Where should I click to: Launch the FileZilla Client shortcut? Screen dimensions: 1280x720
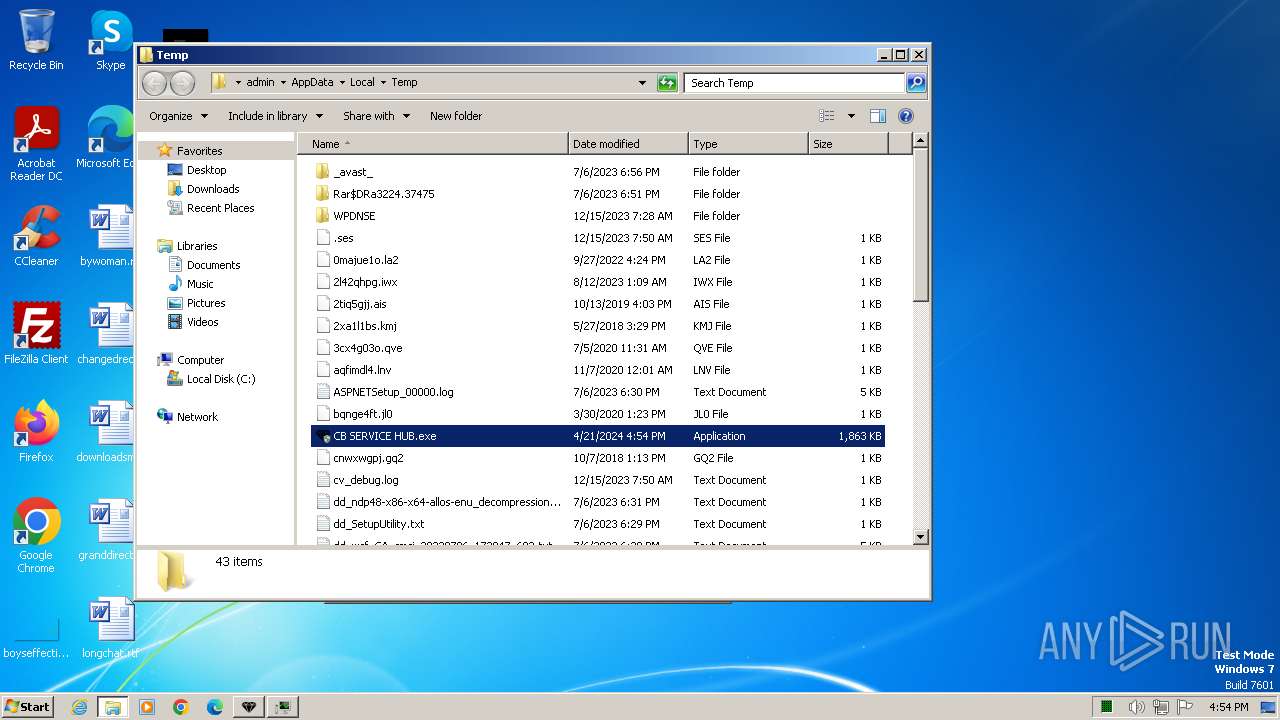36,334
